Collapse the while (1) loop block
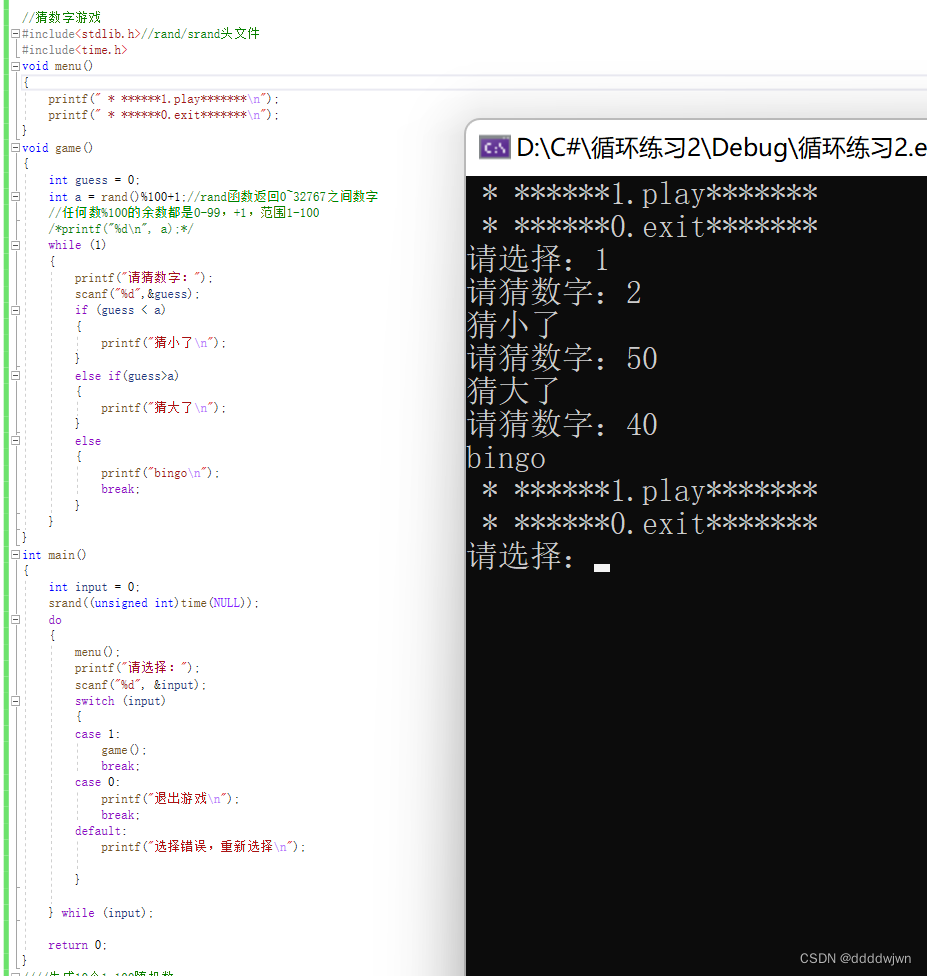This screenshot has width=927, height=976. [14, 244]
